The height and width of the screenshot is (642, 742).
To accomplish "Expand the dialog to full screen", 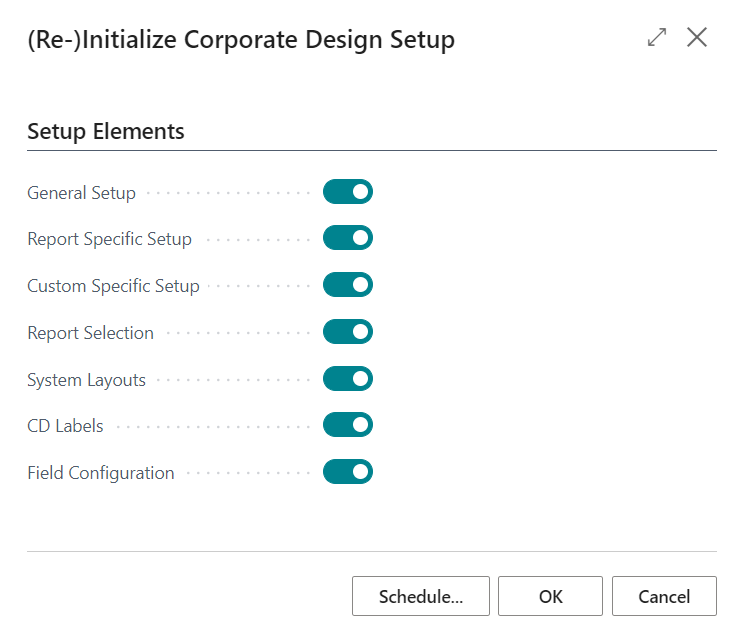I will click(x=657, y=37).
